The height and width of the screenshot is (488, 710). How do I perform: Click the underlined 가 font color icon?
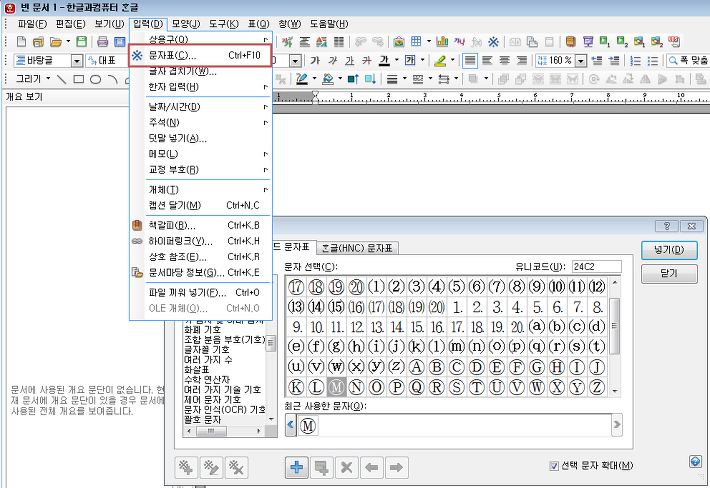pyautogui.click(x=384, y=60)
